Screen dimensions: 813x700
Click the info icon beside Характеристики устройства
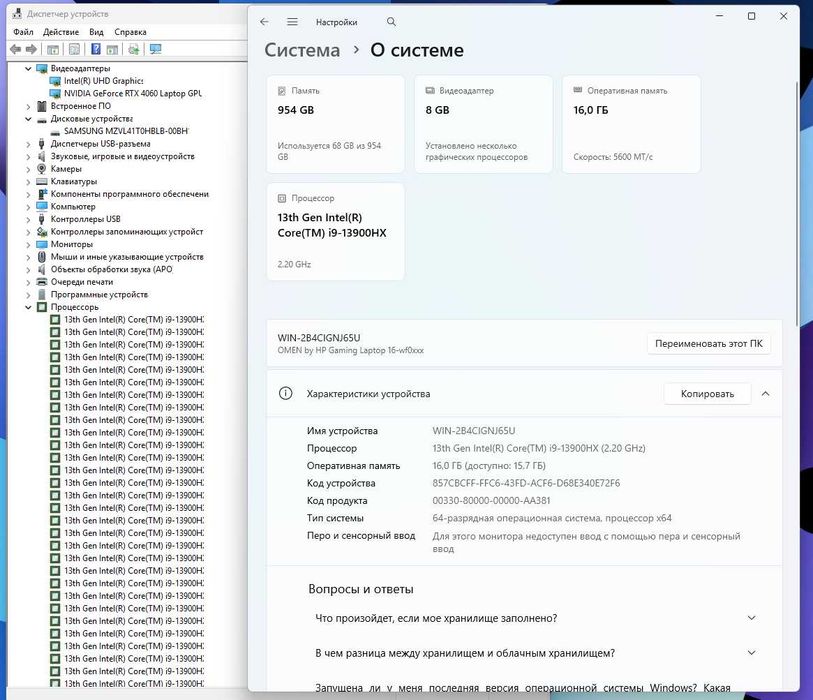pos(286,394)
